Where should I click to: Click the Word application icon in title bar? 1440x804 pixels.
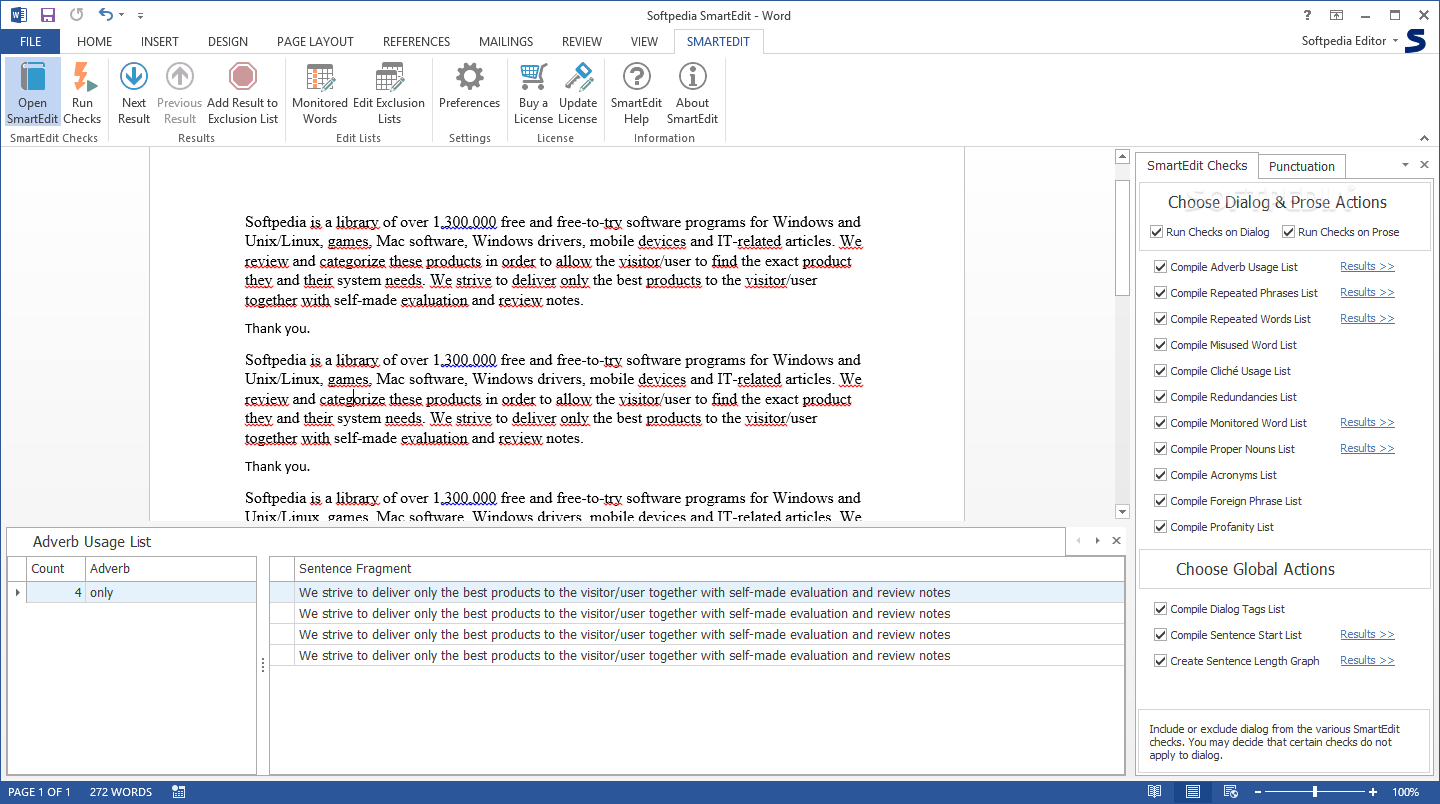[19, 15]
